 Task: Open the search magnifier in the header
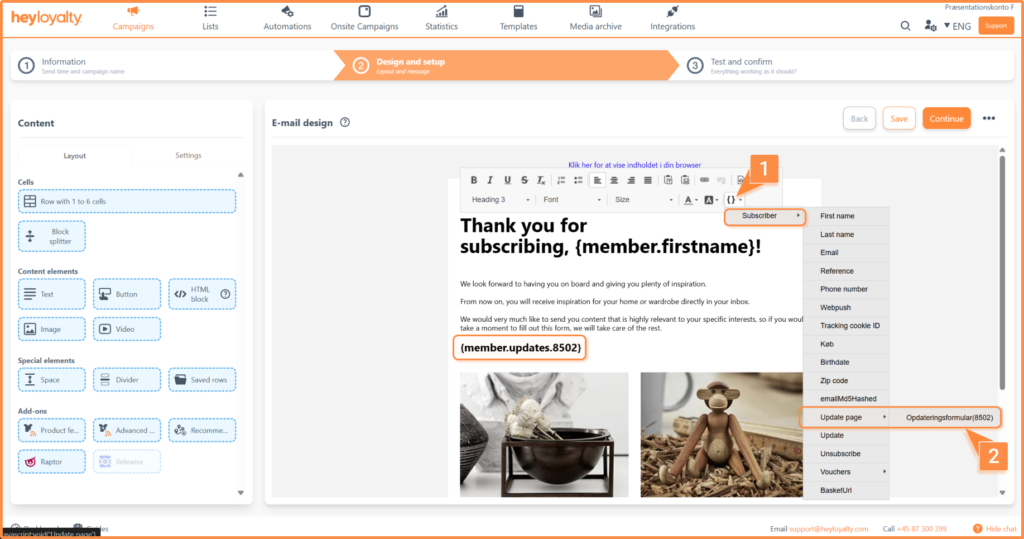(906, 26)
